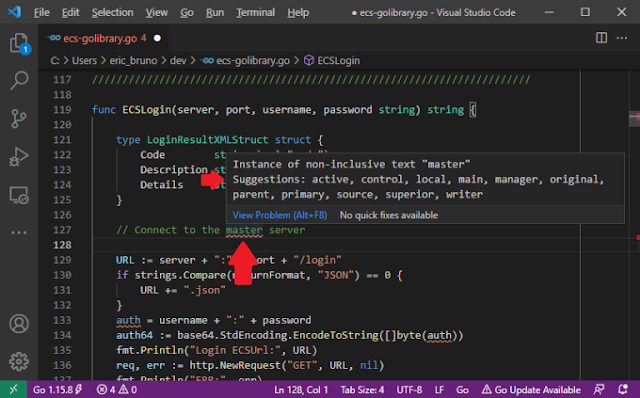This screenshot has width=640, height=398.
Task: Expand C: breadcrumb segment
Action: [54, 61]
